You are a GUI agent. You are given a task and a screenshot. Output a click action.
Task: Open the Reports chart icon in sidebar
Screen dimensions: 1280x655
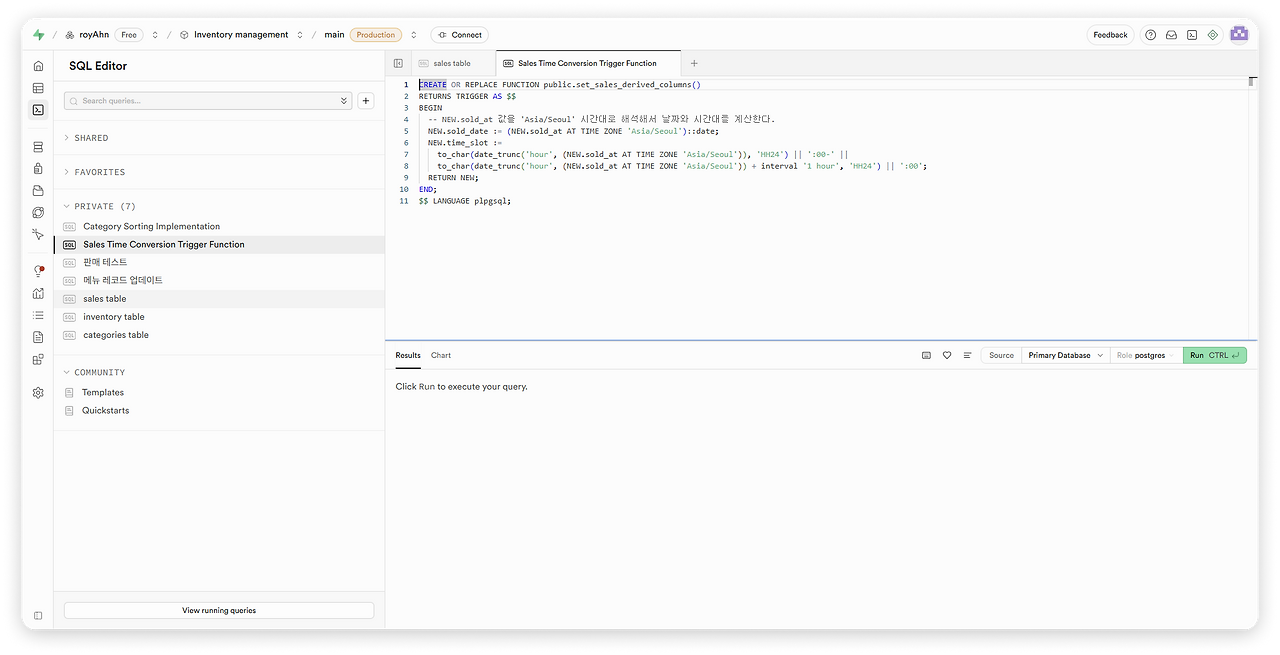coord(38,293)
